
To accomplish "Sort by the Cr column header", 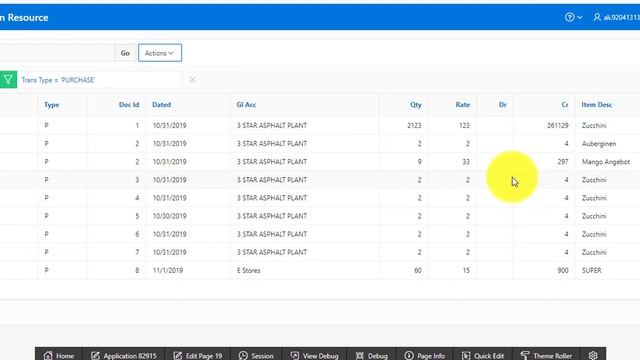I will (x=565, y=105).
